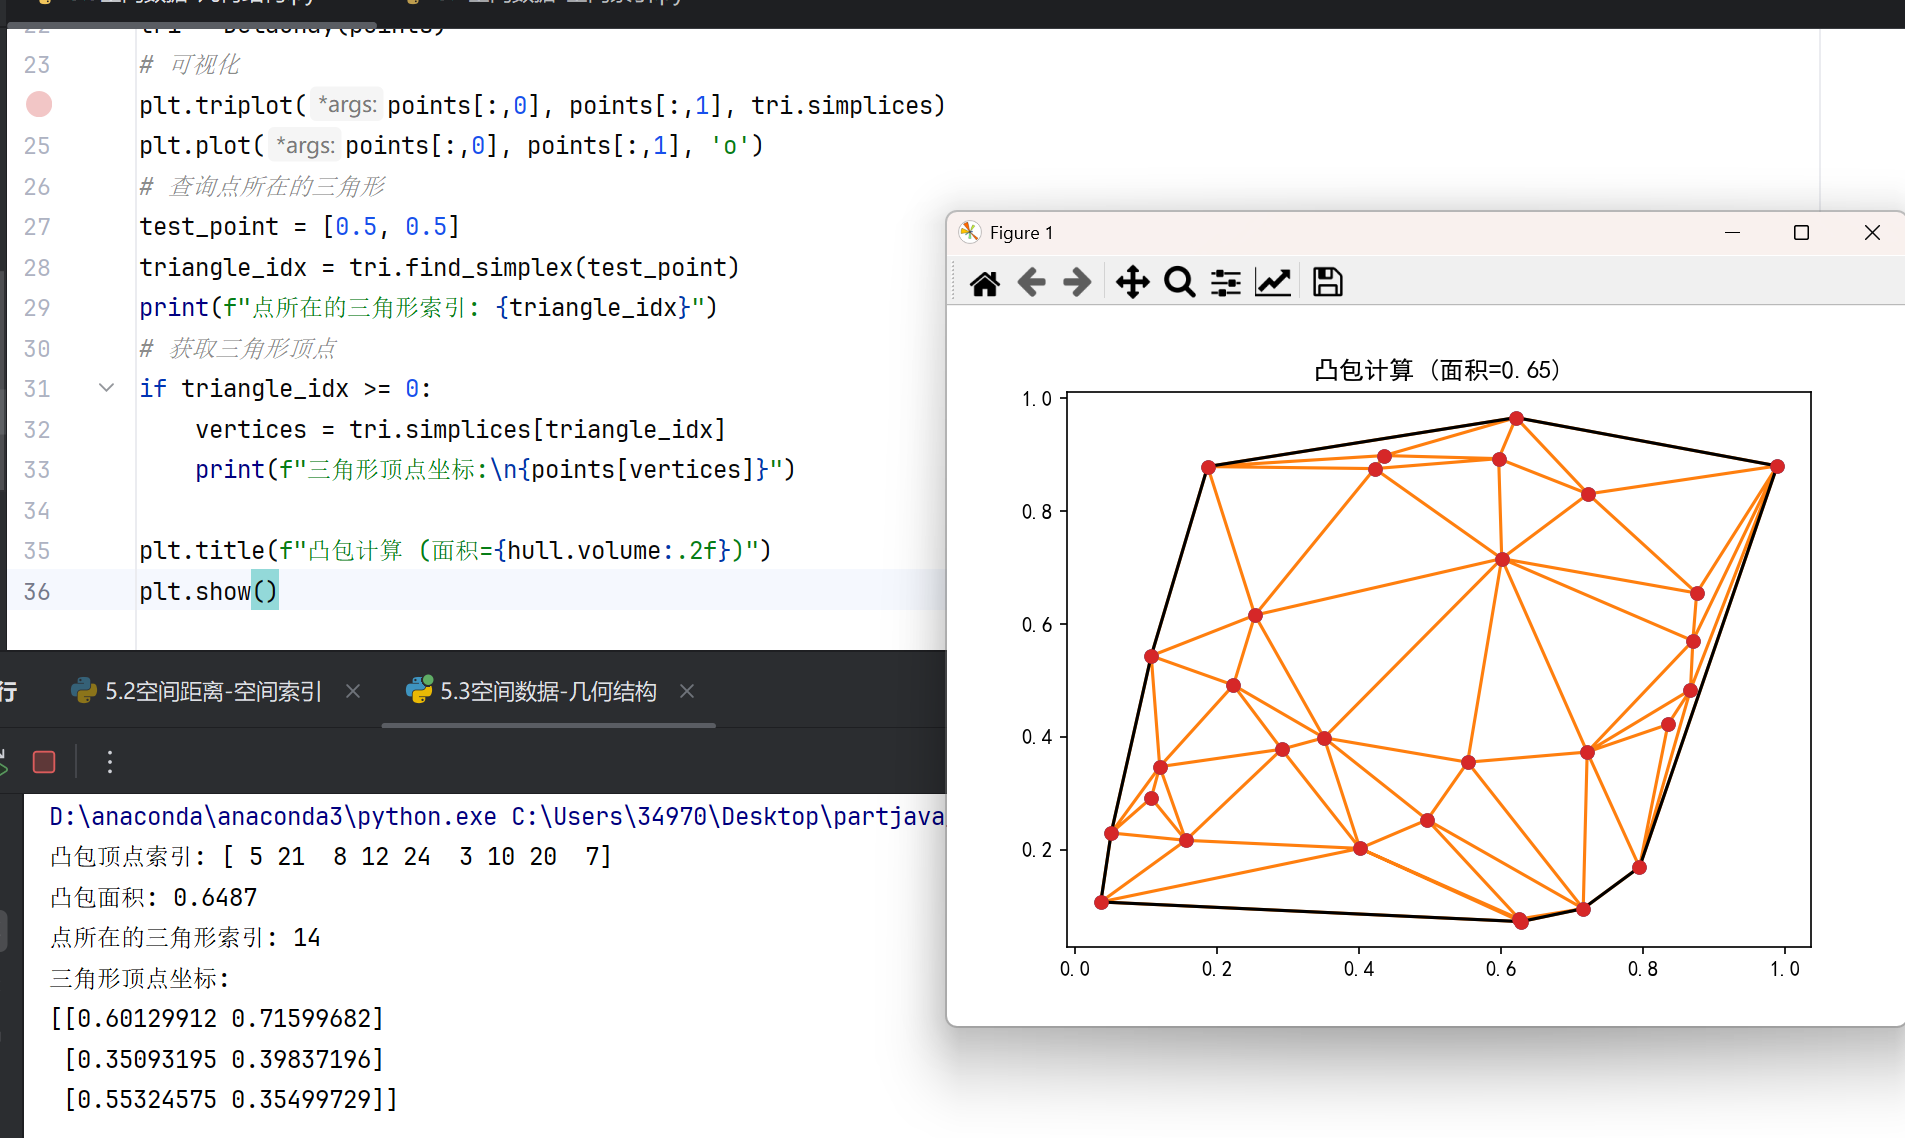This screenshot has height=1138, width=1905.
Task: Click line number 36 in gutter
Action: tap(37, 591)
